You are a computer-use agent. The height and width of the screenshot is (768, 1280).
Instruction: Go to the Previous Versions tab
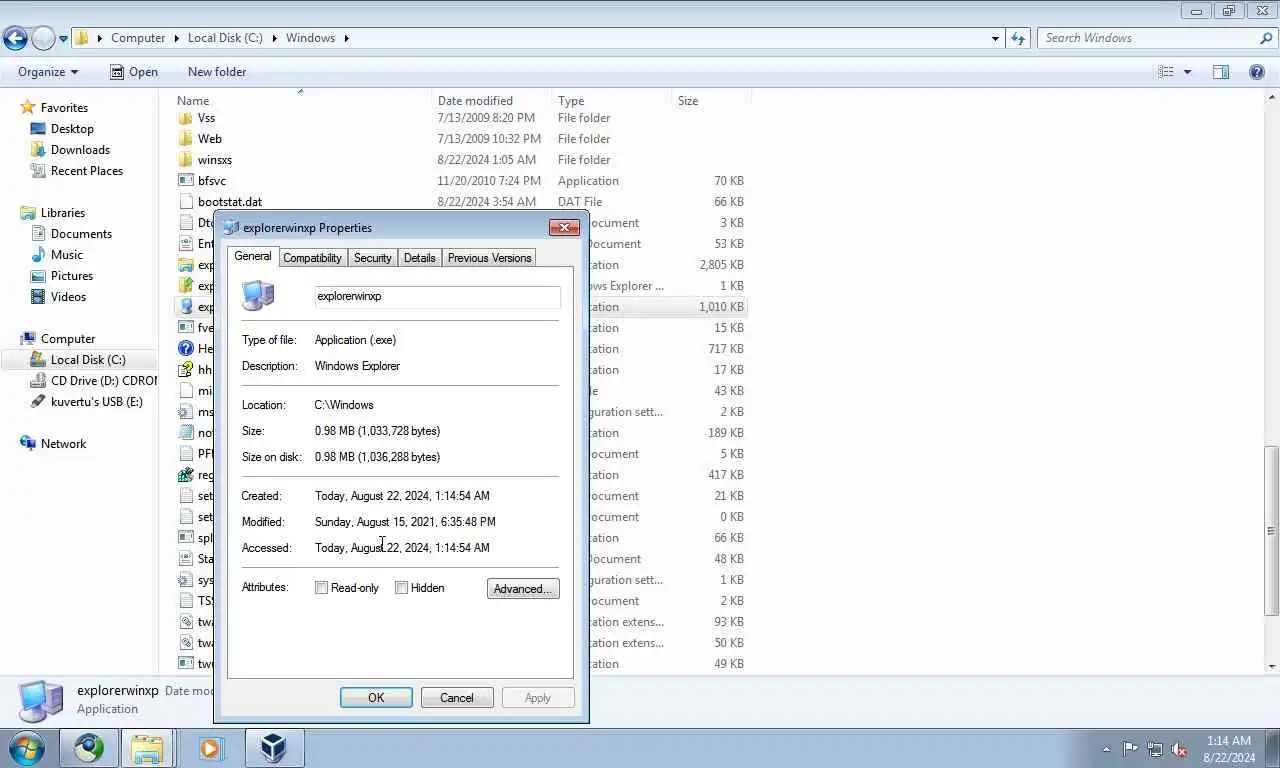(489, 258)
